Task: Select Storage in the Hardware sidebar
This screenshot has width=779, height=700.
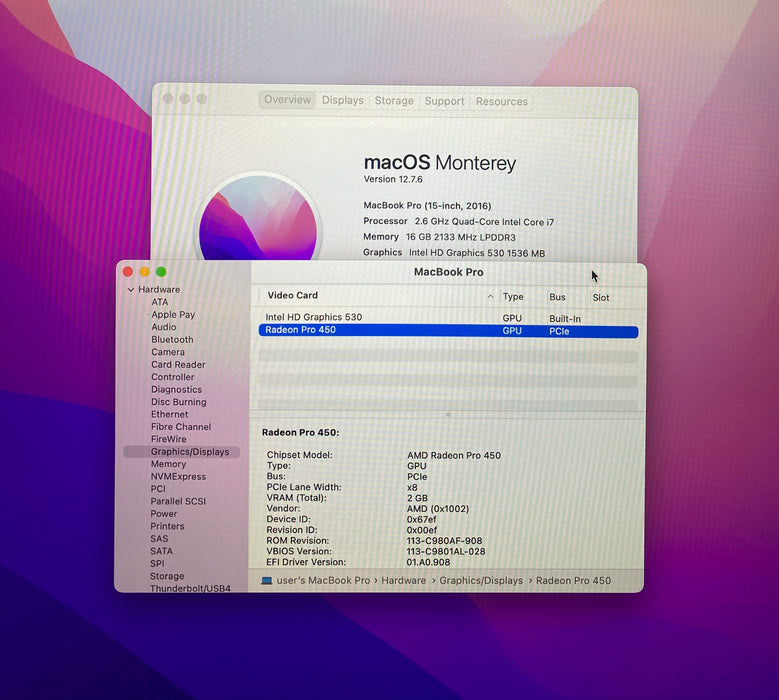Action: point(167,576)
